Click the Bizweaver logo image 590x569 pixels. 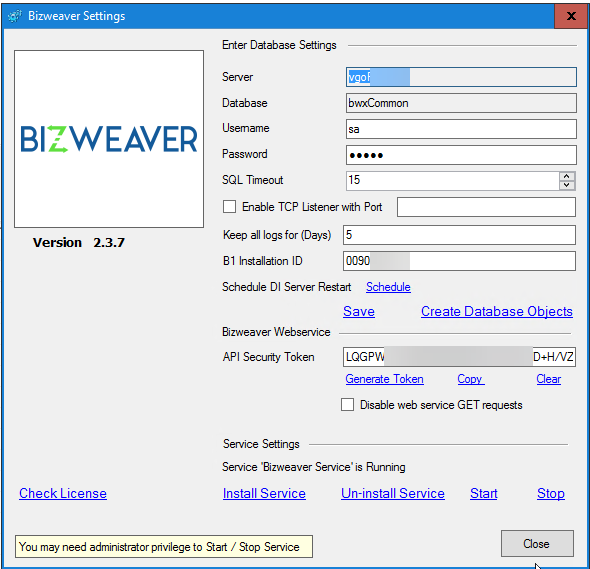pos(109,139)
